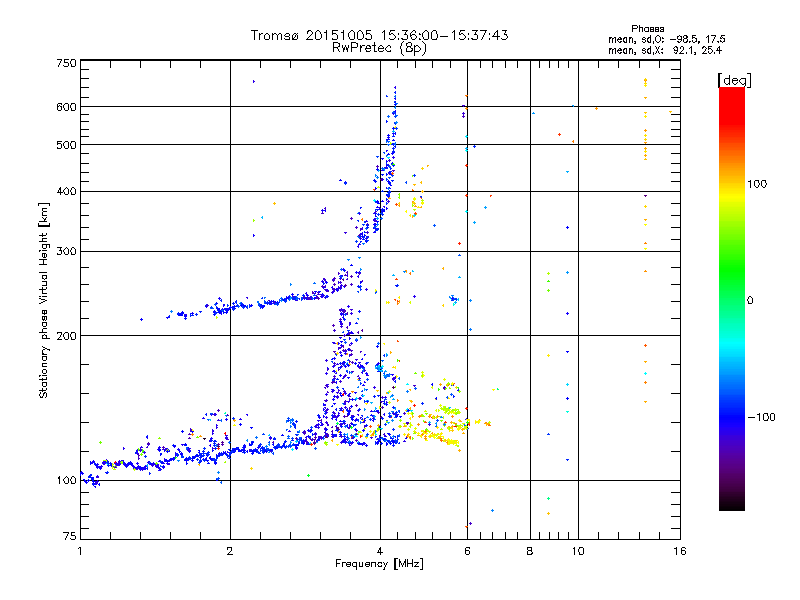Click the colorbar tick label '100'
This screenshot has width=800, height=600.
click(x=757, y=184)
